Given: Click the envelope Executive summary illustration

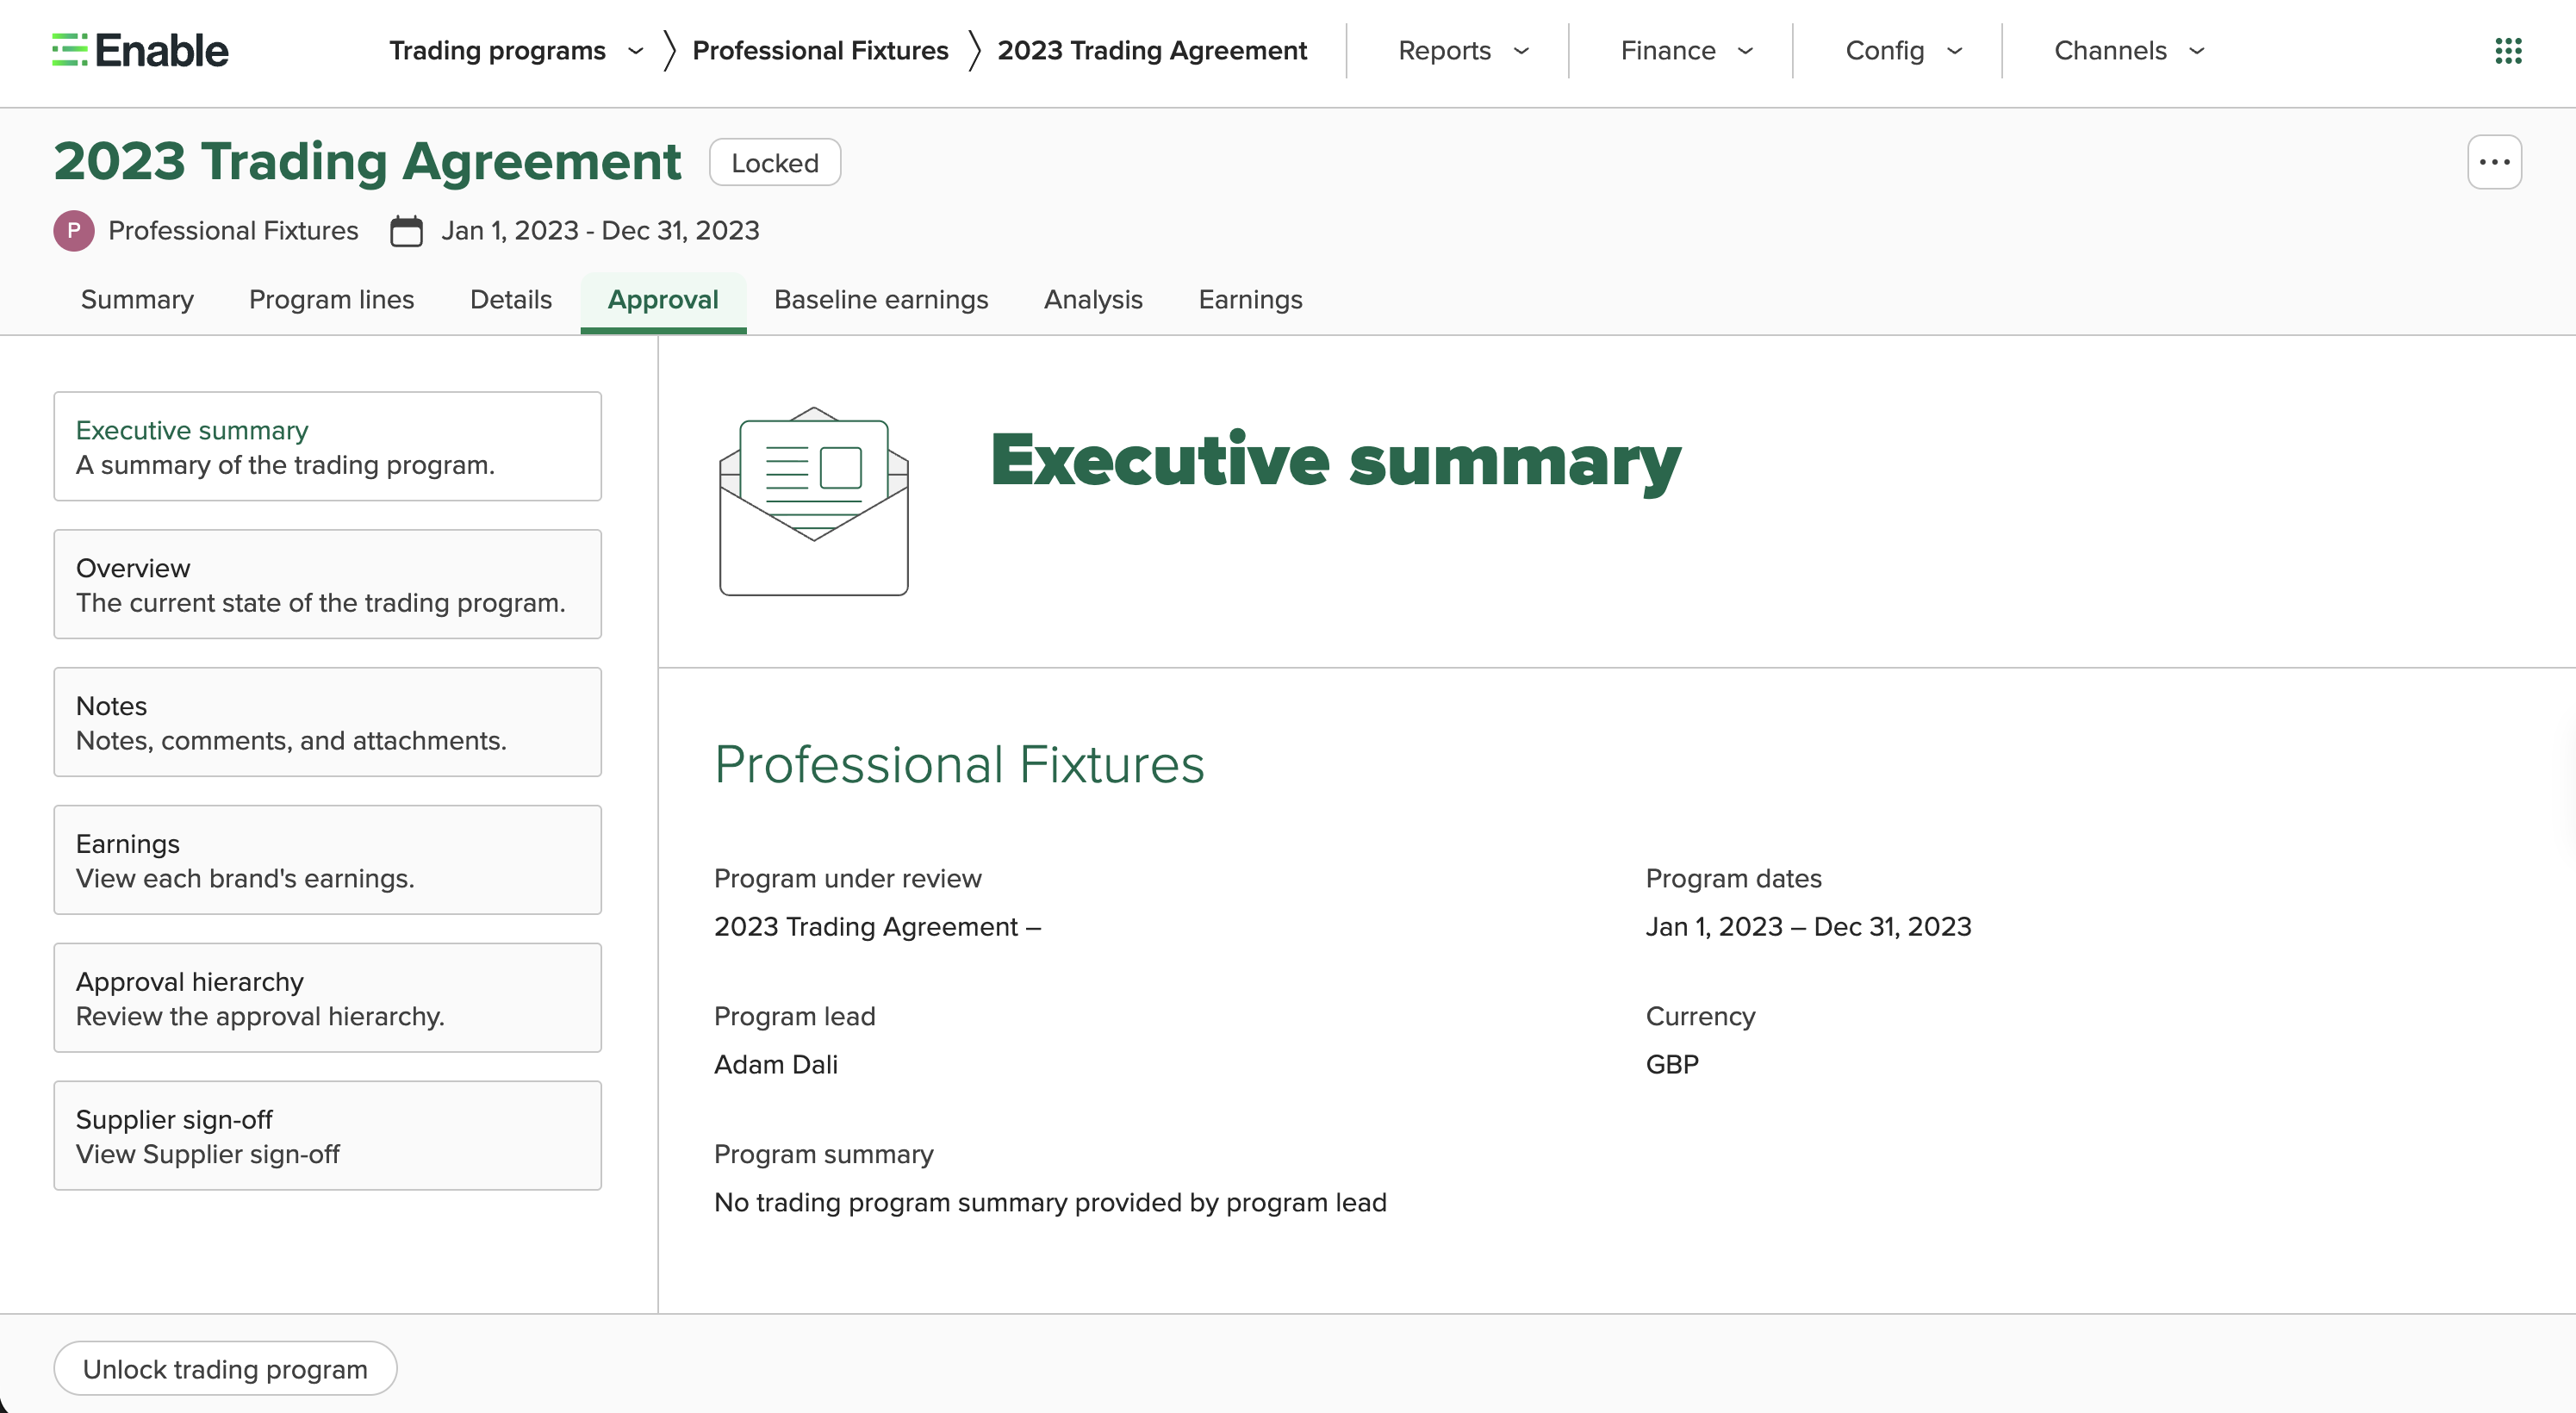Looking at the screenshot, I should click(814, 501).
